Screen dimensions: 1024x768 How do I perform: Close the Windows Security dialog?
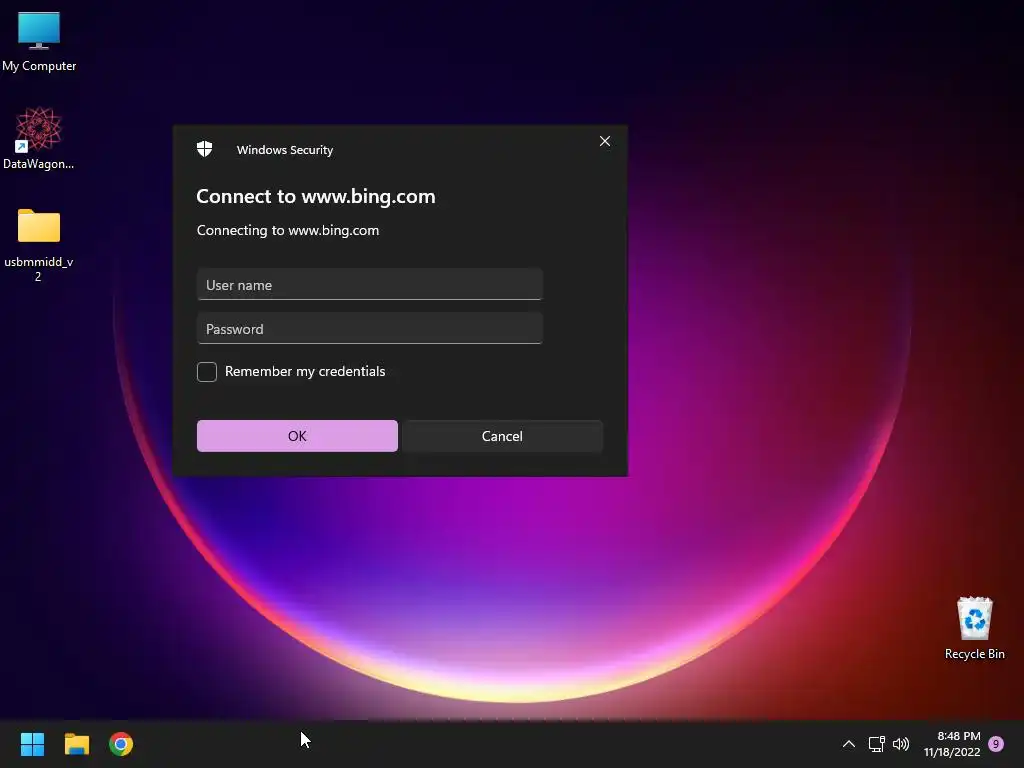[x=605, y=141]
